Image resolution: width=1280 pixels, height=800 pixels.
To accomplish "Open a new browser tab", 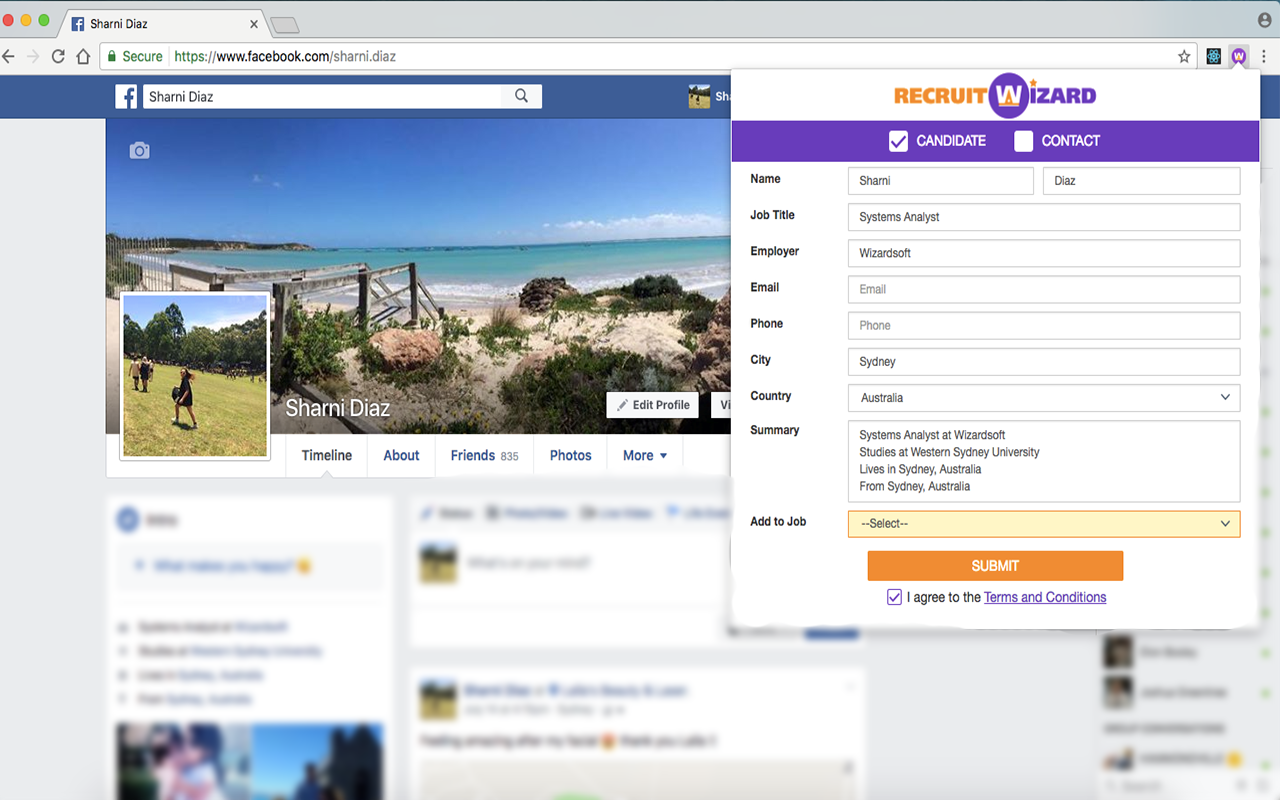I will point(285,25).
